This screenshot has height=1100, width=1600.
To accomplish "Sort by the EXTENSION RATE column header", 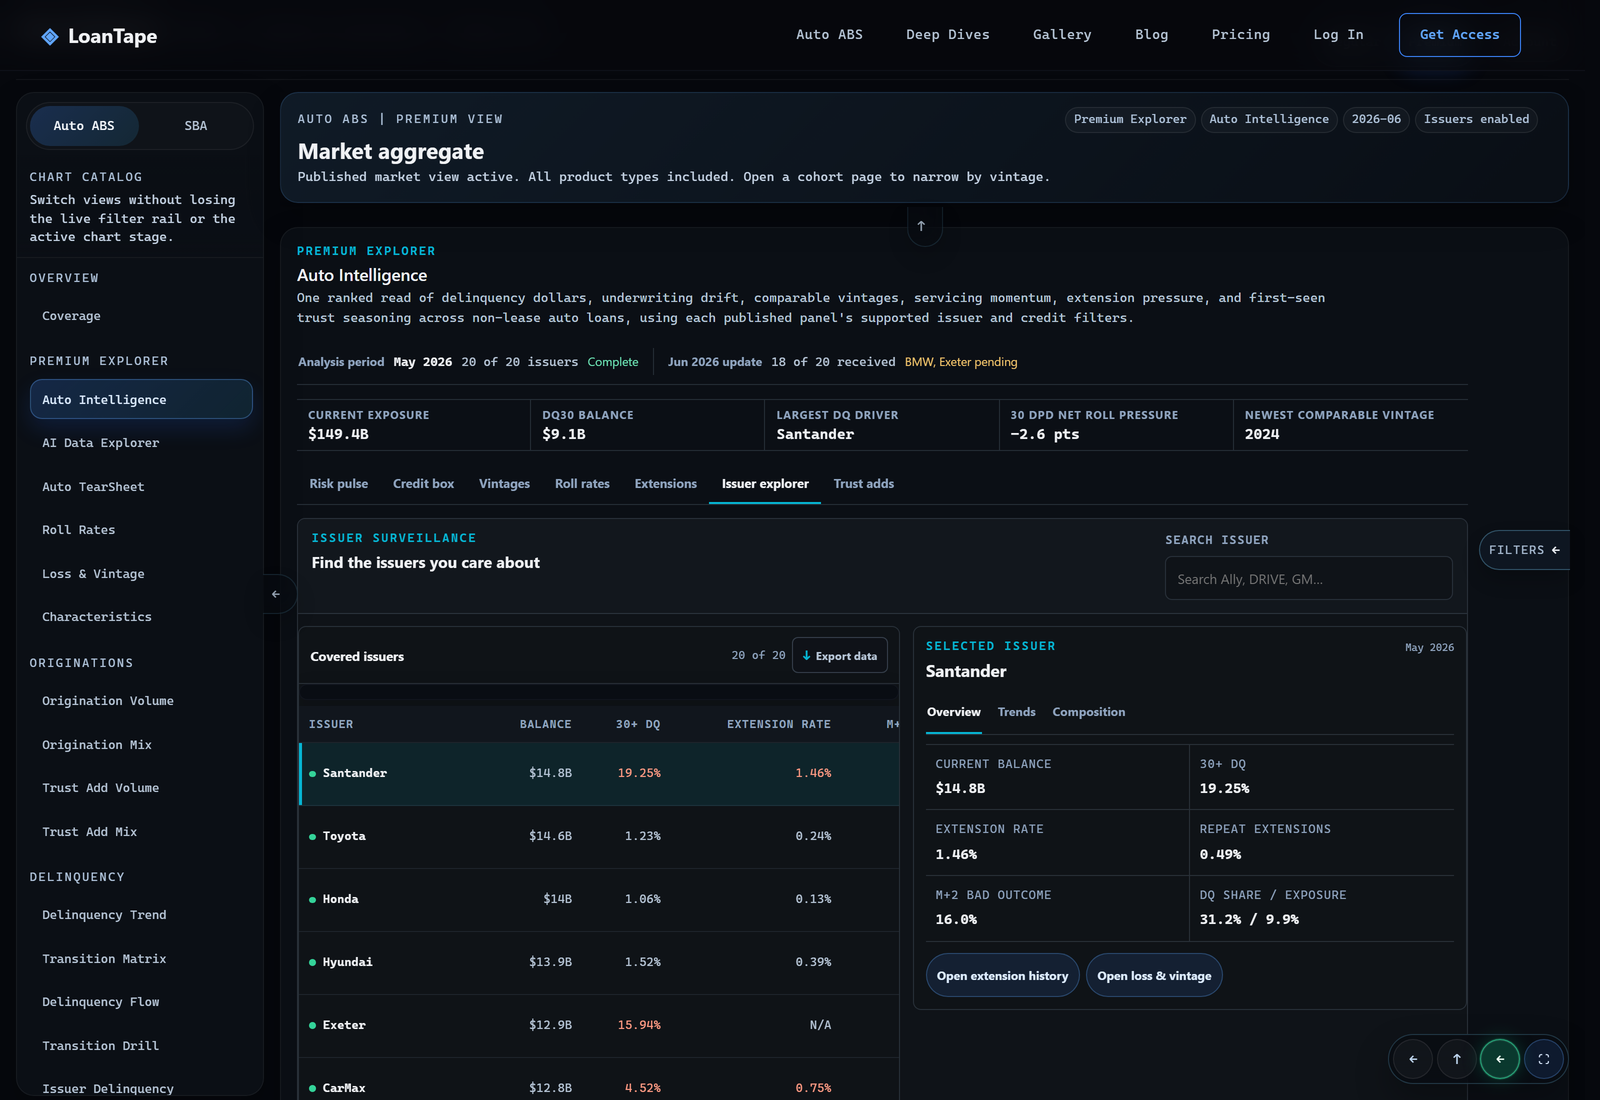I will tap(778, 725).
